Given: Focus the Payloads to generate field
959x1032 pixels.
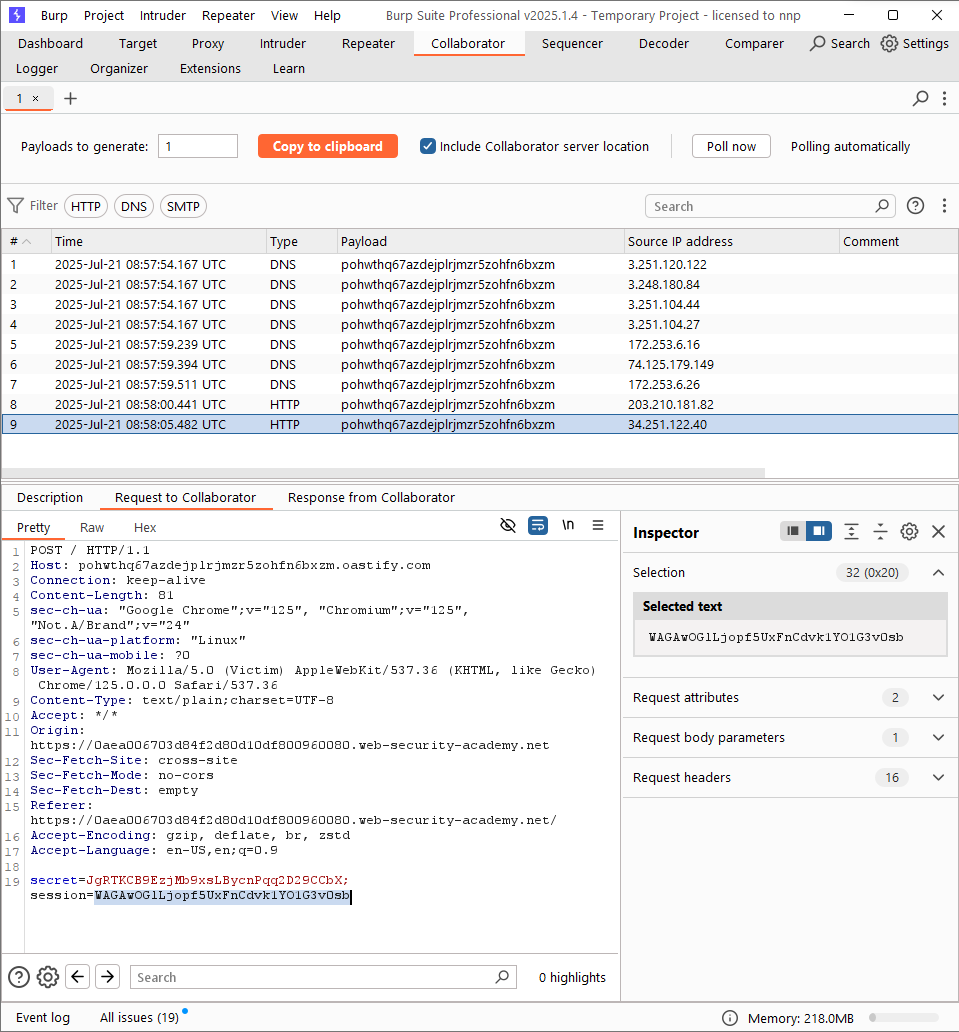Looking at the screenshot, I should tap(197, 146).
